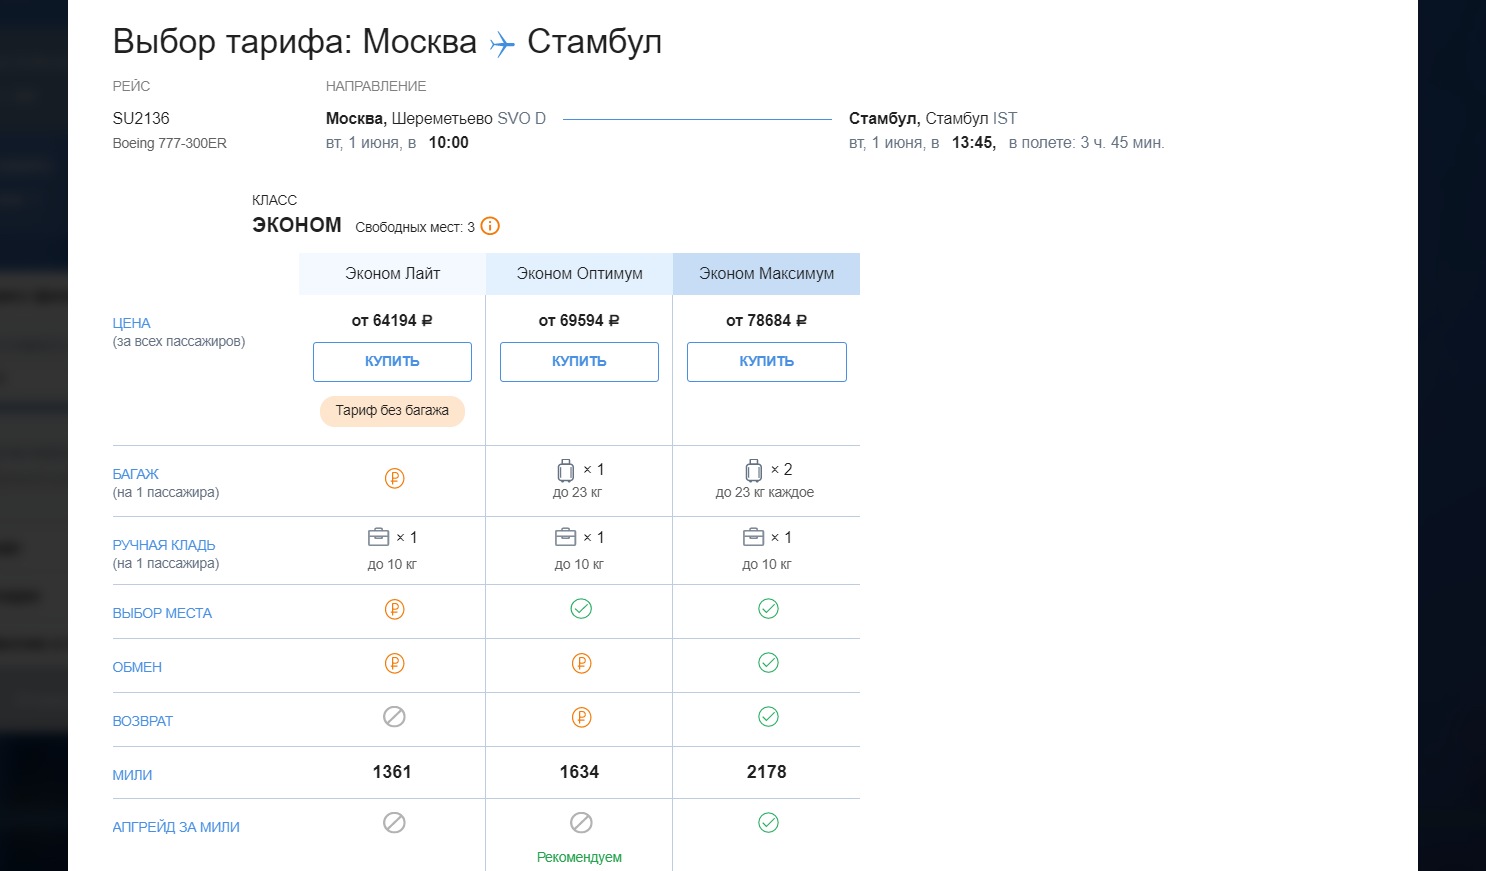Select the Эконом Максимум fare column header
This screenshot has width=1486, height=871.
click(766, 274)
